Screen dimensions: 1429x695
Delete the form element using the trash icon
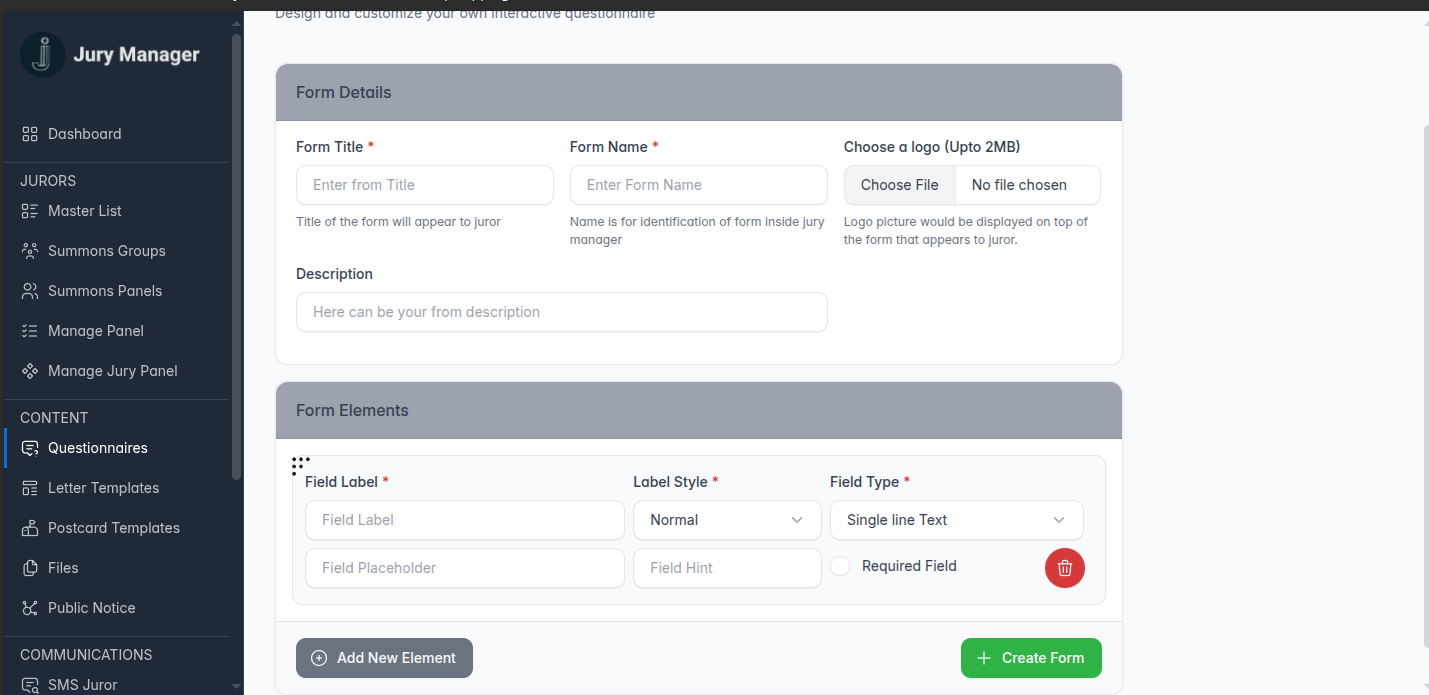(1064, 567)
